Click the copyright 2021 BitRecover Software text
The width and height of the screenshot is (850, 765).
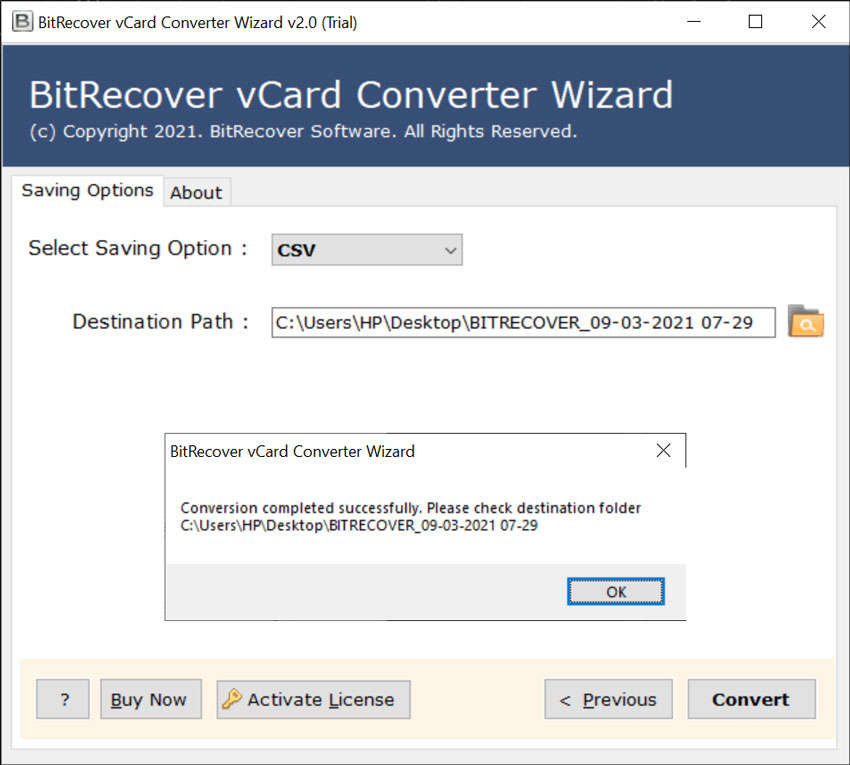click(x=303, y=132)
